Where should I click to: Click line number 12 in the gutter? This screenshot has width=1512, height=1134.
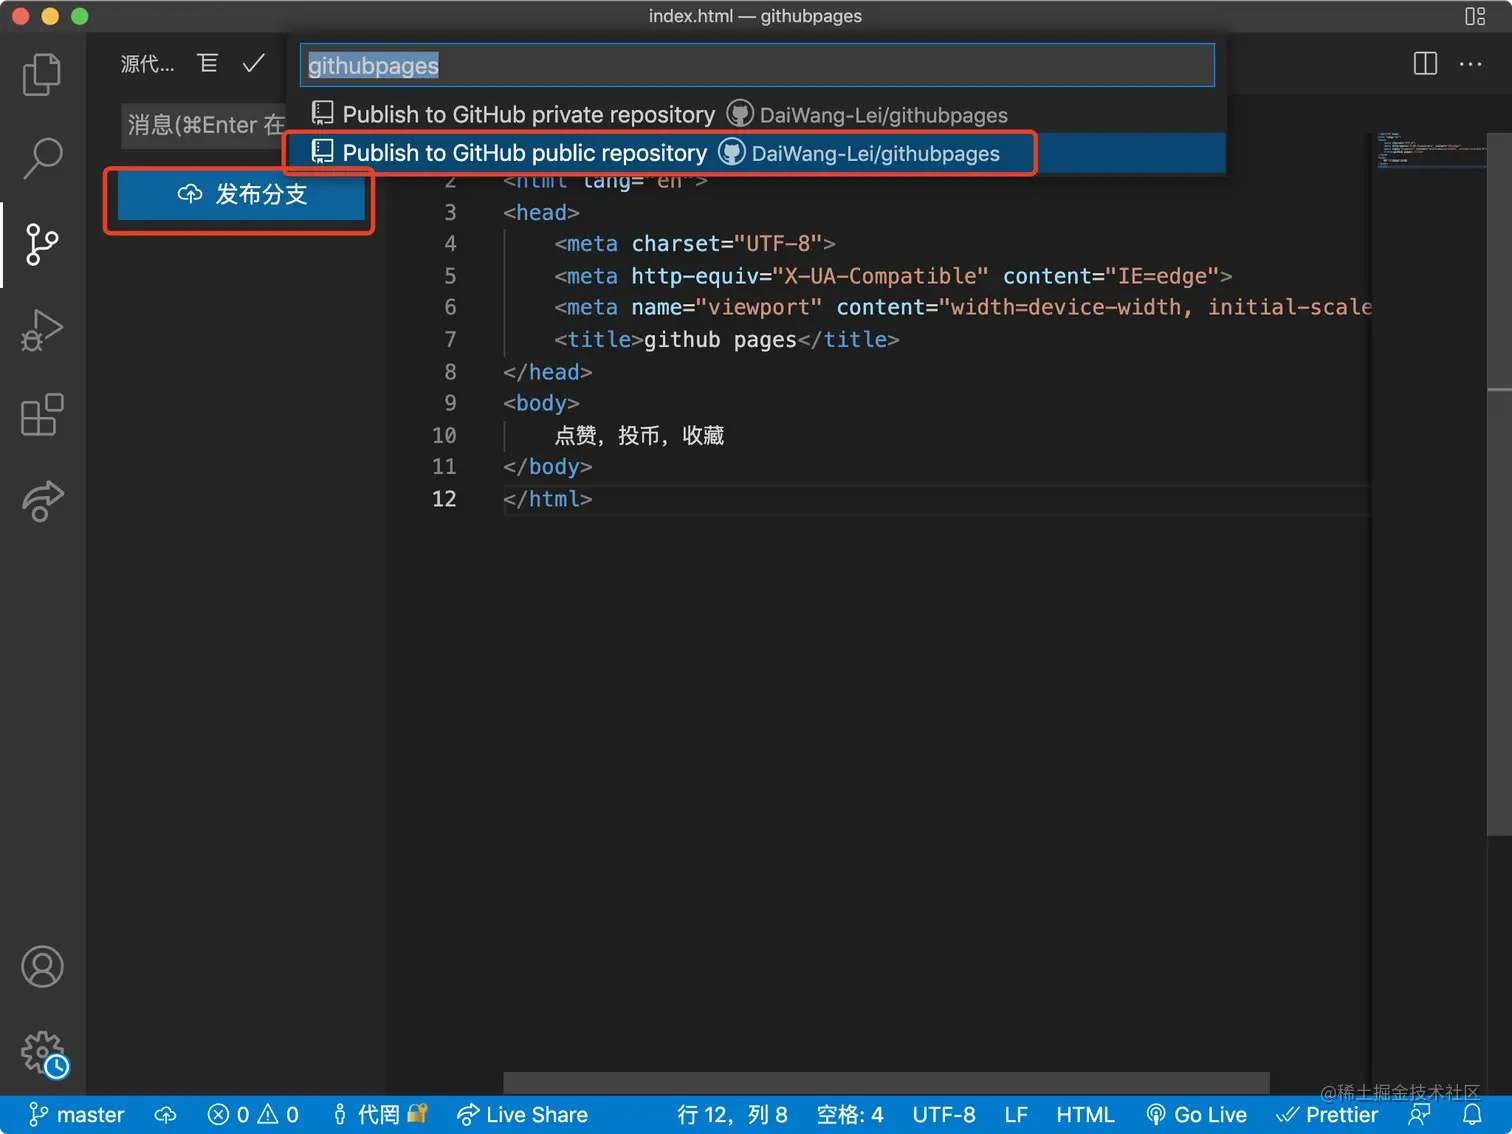pos(444,499)
